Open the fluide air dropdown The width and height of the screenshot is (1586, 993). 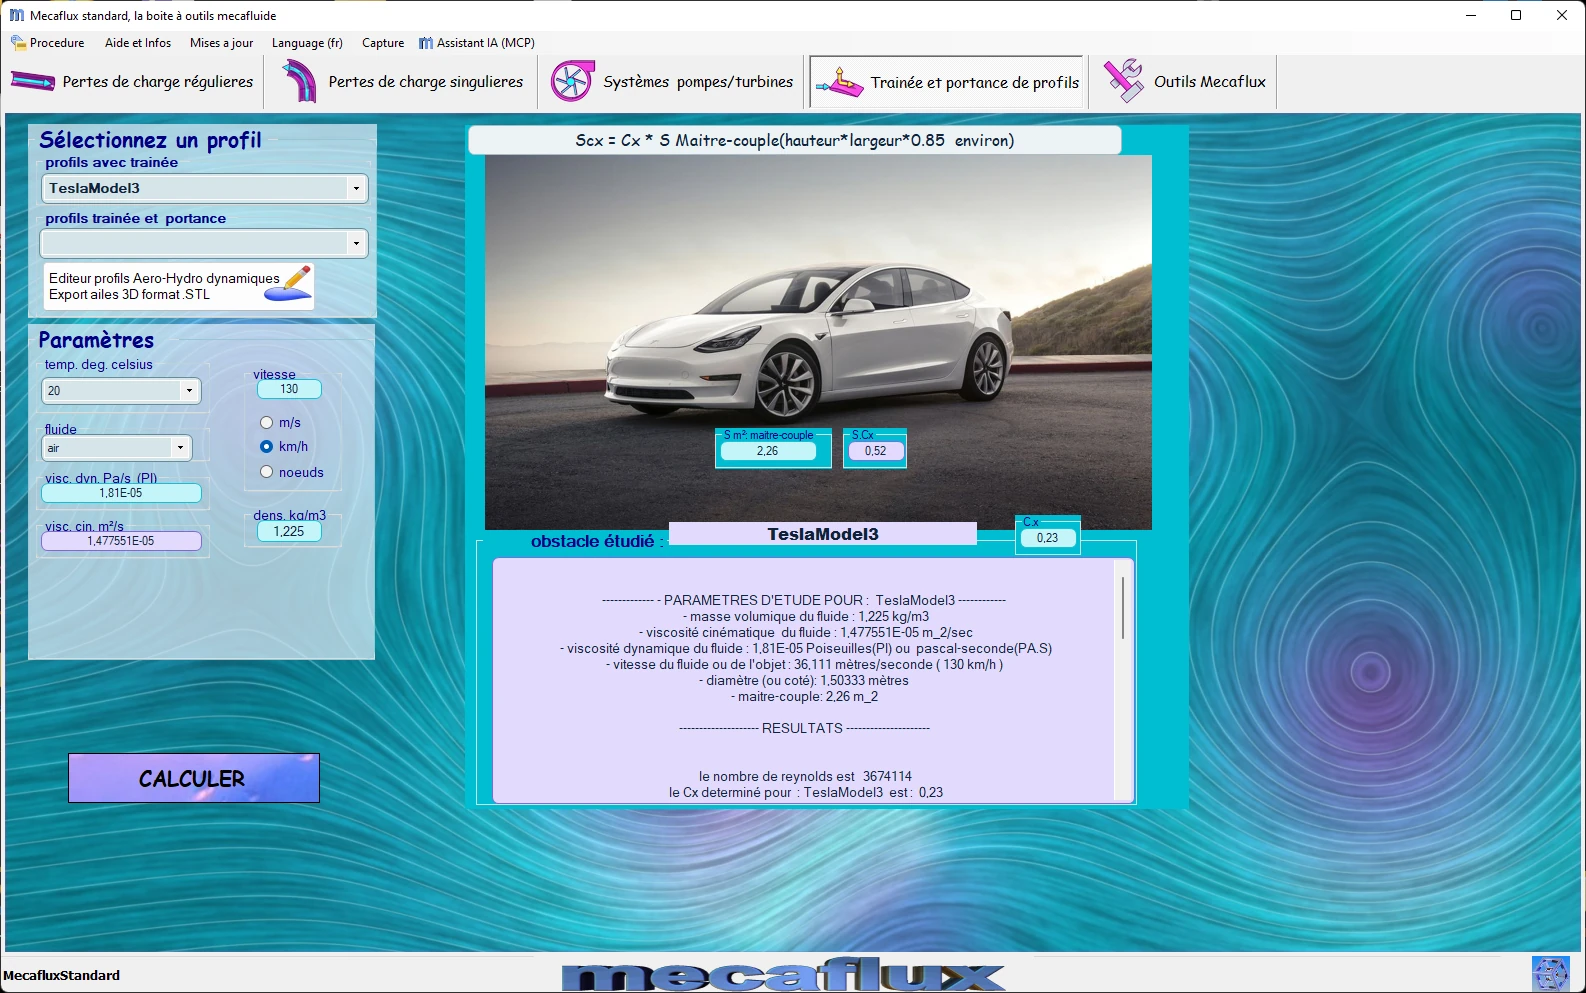pos(180,448)
